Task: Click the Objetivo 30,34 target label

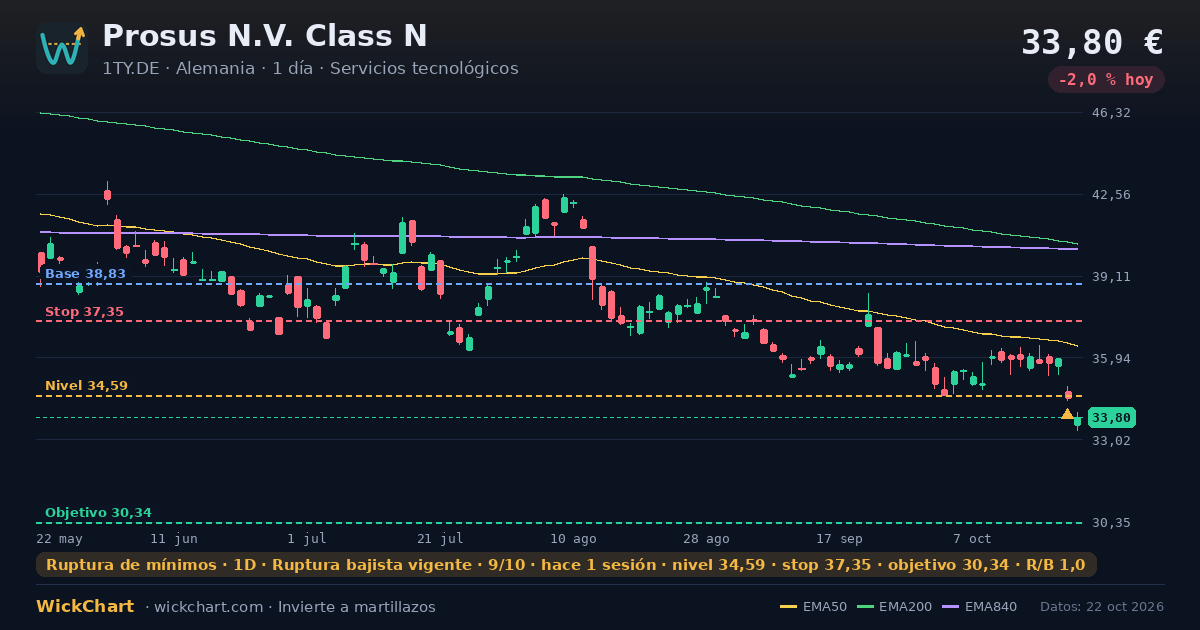Action: 98,513
